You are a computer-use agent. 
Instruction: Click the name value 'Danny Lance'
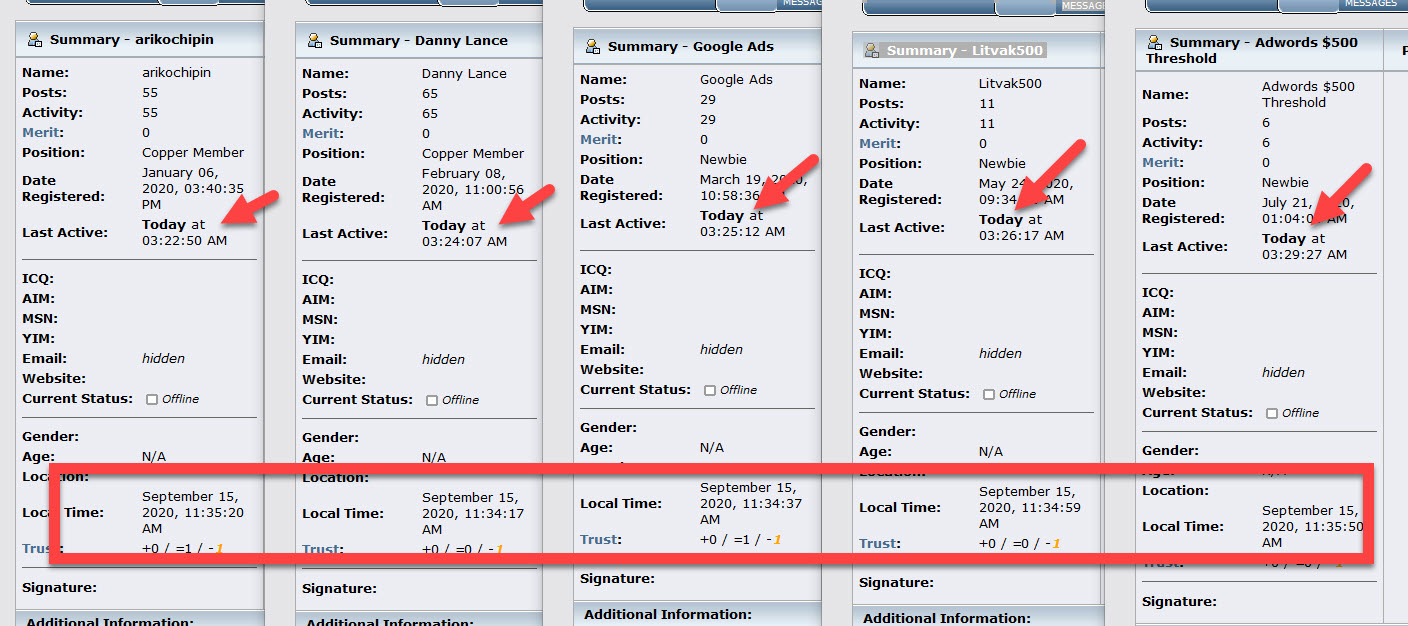click(464, 74)
